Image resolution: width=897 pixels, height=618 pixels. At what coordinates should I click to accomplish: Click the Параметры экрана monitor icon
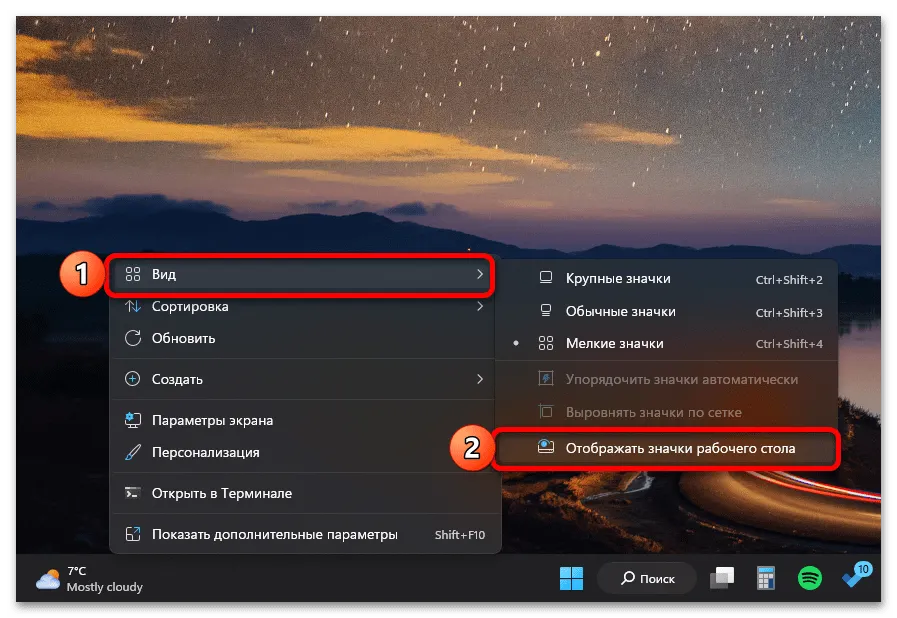pos(133,420)
